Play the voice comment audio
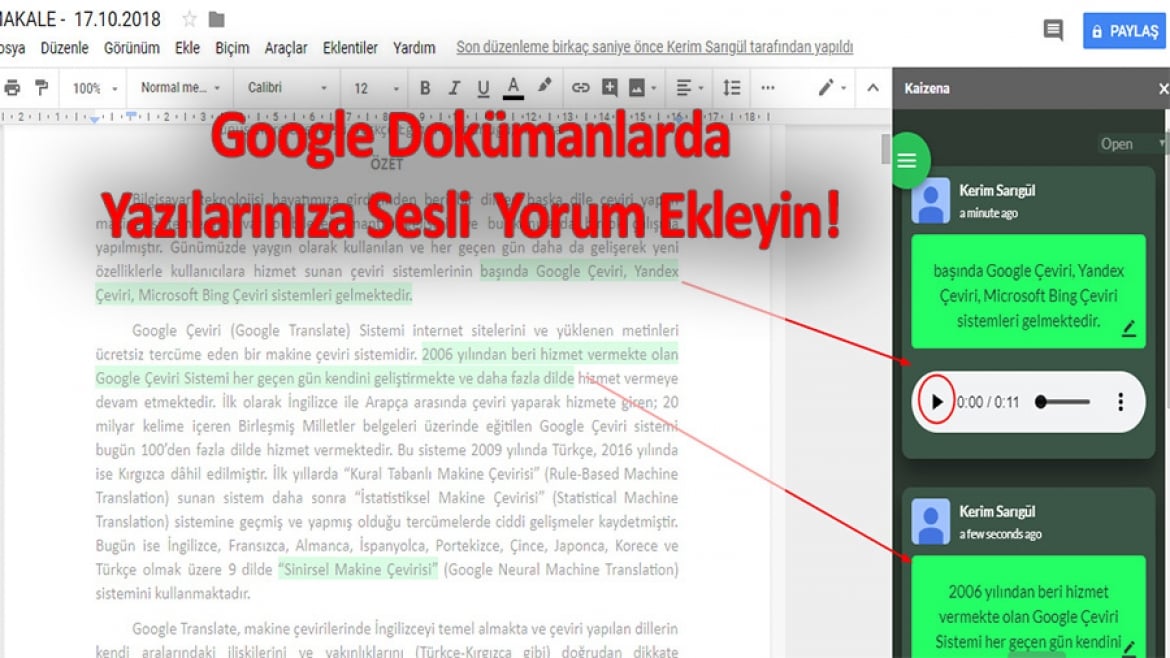The image size is (1170, 658). [936, 402]
